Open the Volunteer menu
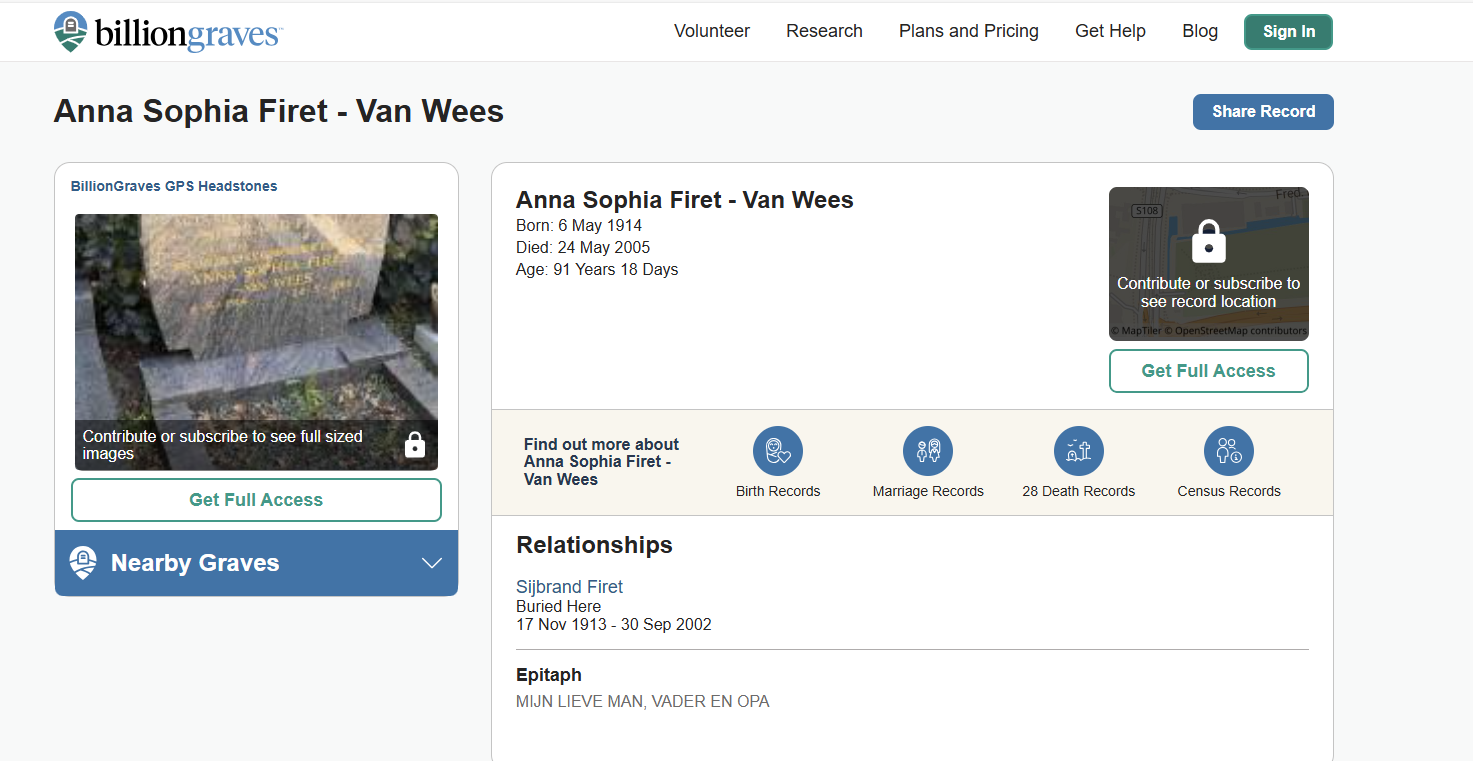 point(711,31)
